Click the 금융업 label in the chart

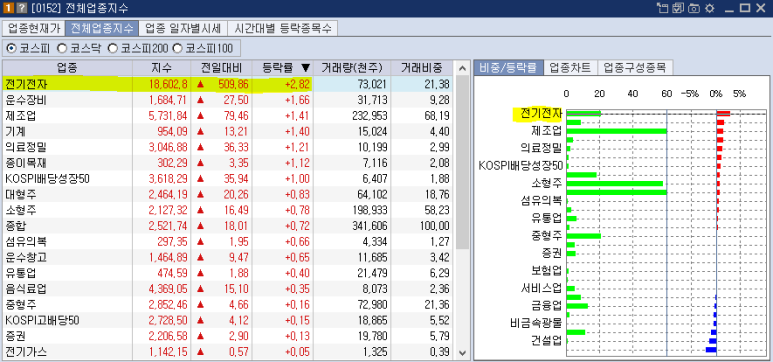pos(546,306)
